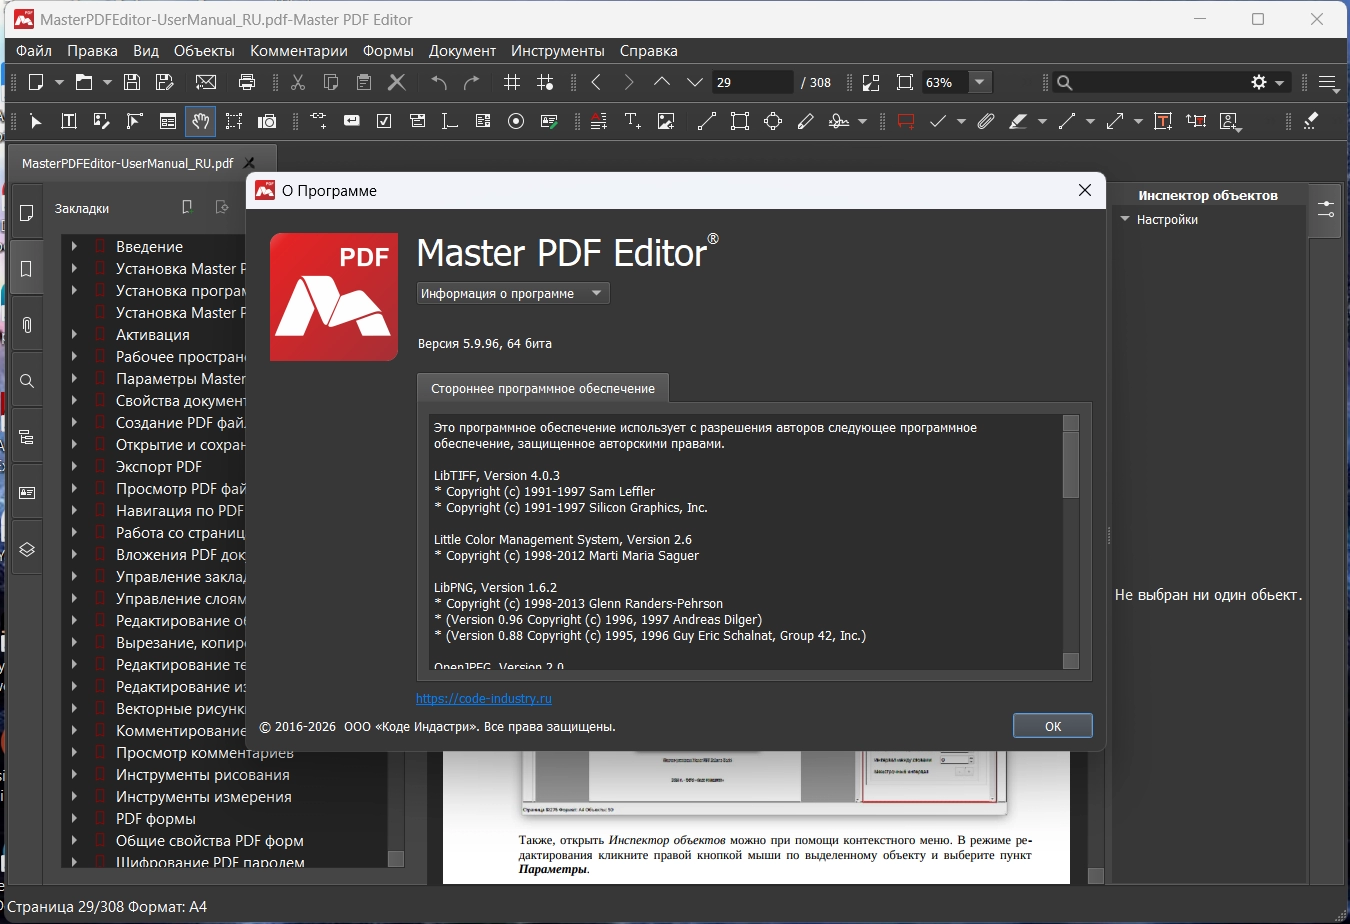
Task: Click the Master PDF Editor logo in dialog
Action: [334, 297]
